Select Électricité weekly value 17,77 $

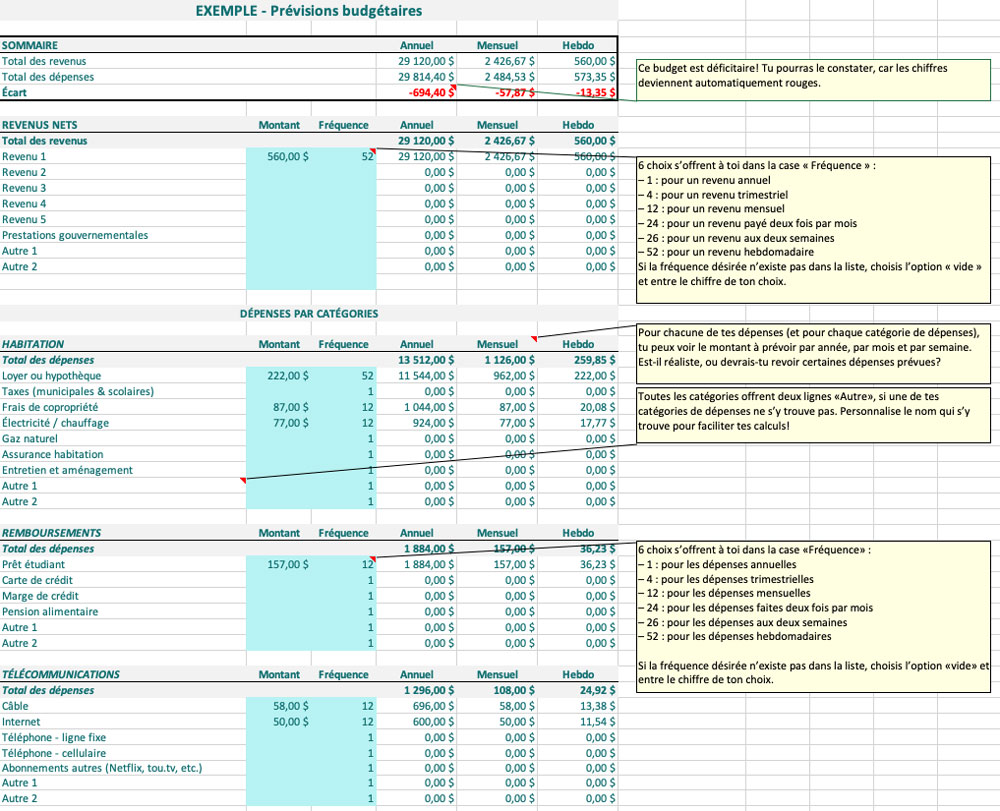coord(598,423)
